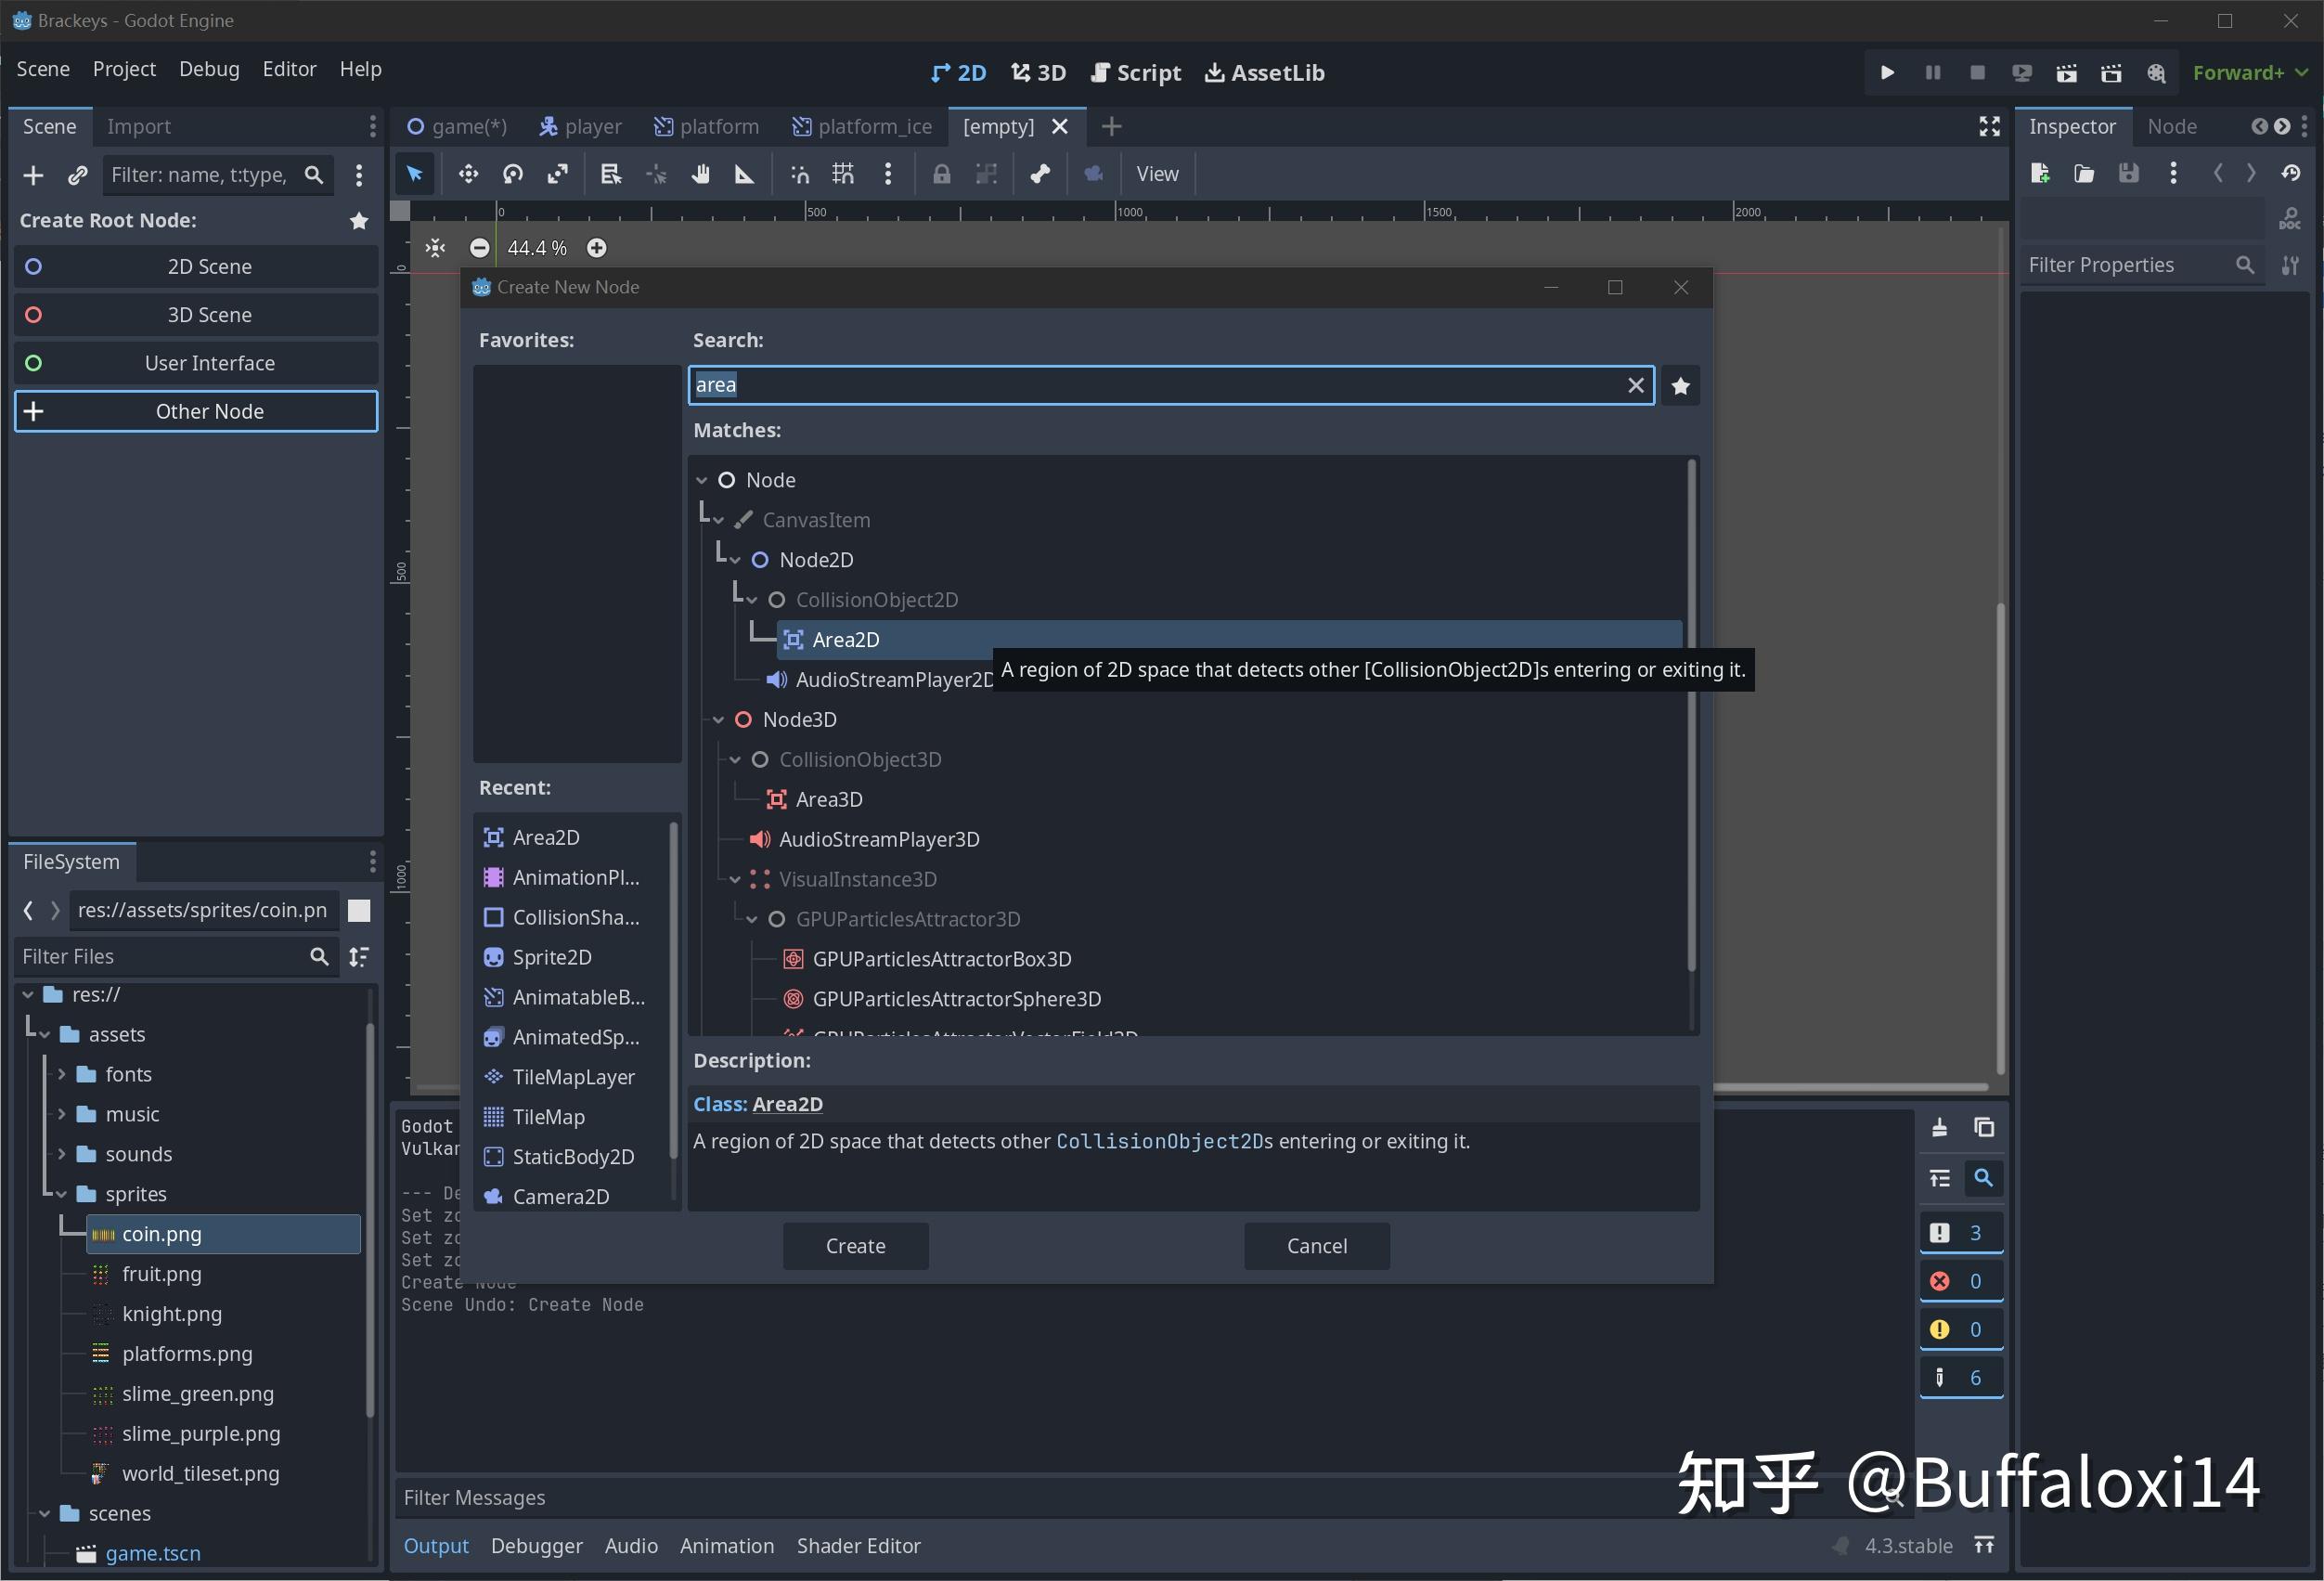Expand the CollisionObject3D branch
The width and height of the screenshot is (2324, 1581).
tap(737, 759)
